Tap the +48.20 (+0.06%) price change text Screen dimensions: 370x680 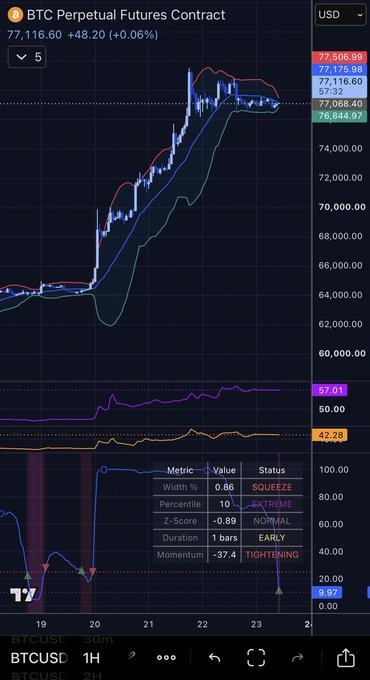pos(112,35)
